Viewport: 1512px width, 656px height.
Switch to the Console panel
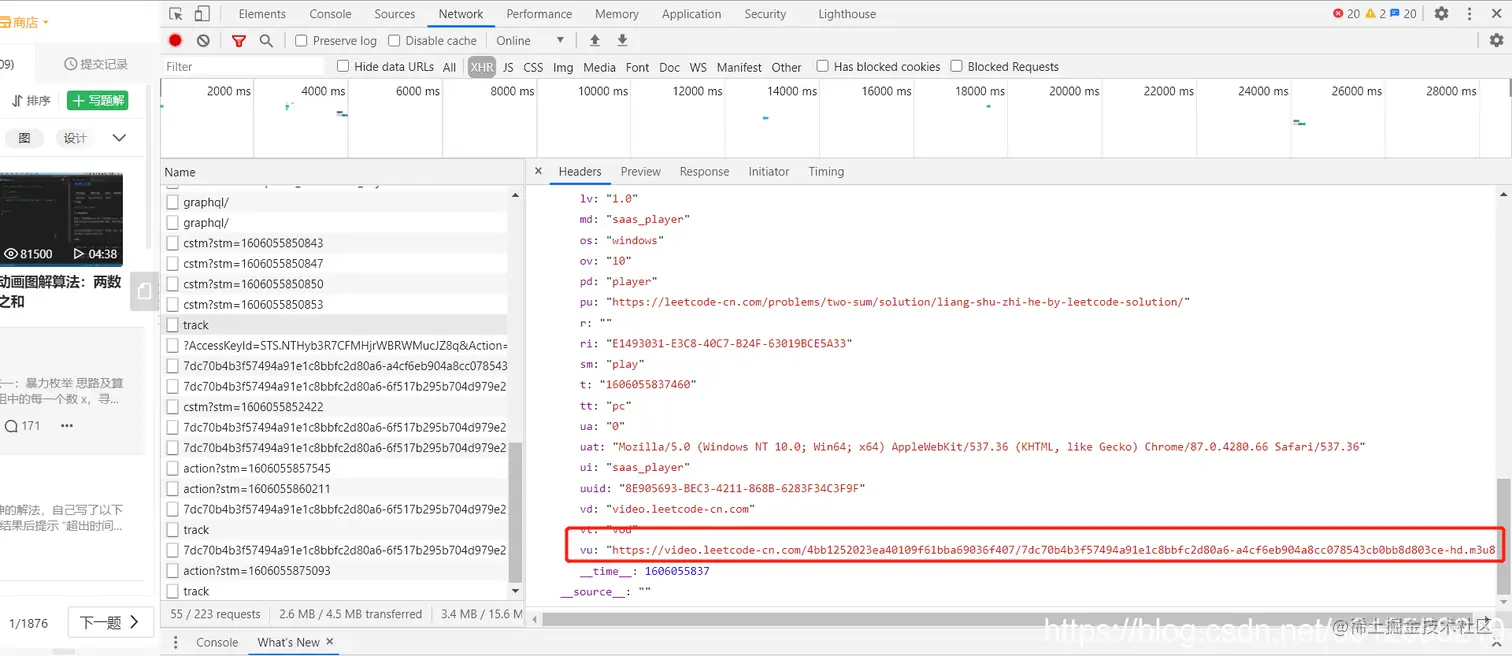tap(330, 14)
